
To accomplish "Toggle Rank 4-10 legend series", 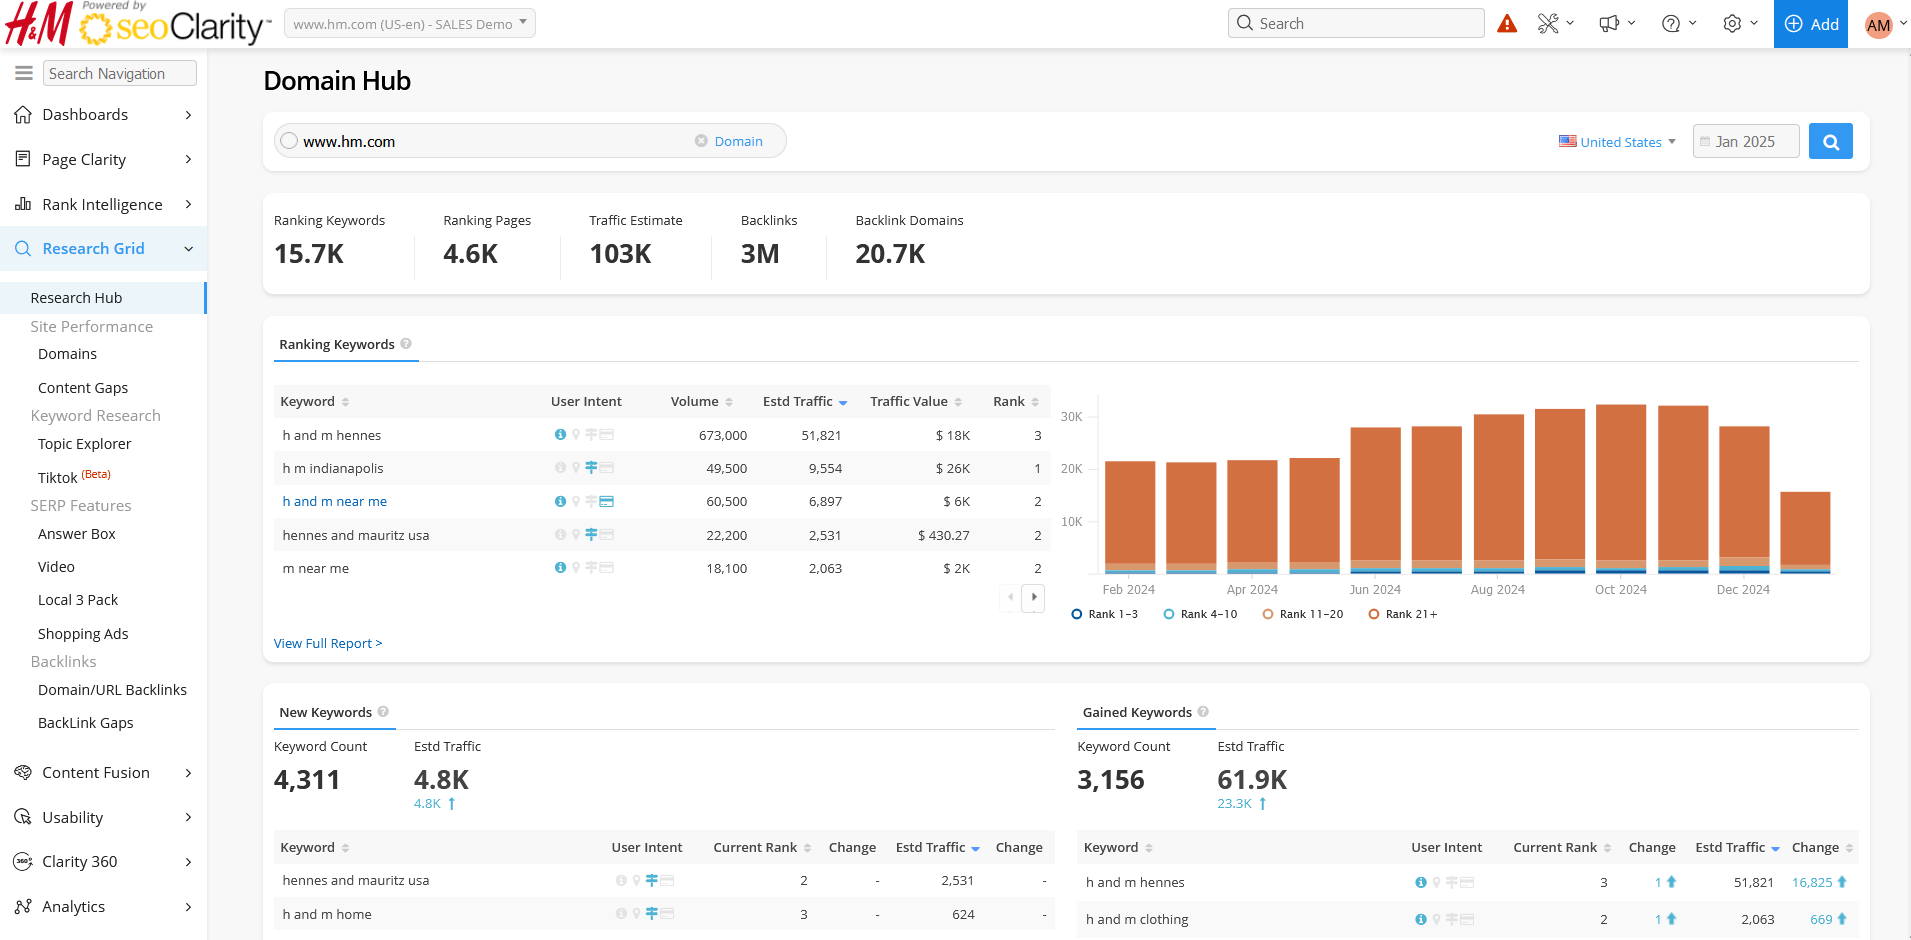I will [1200, 614].
